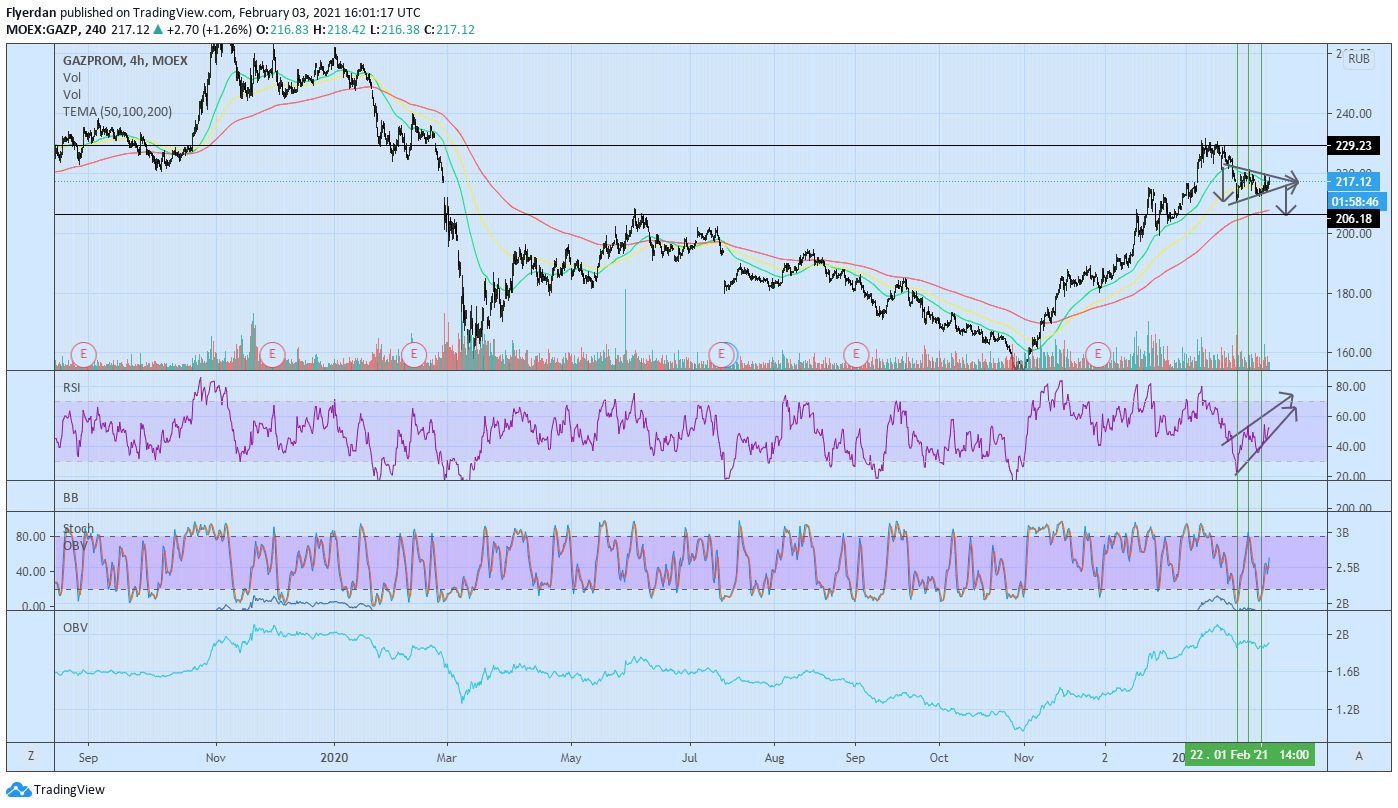Open the earnings marker between July and August

[721, 353]
